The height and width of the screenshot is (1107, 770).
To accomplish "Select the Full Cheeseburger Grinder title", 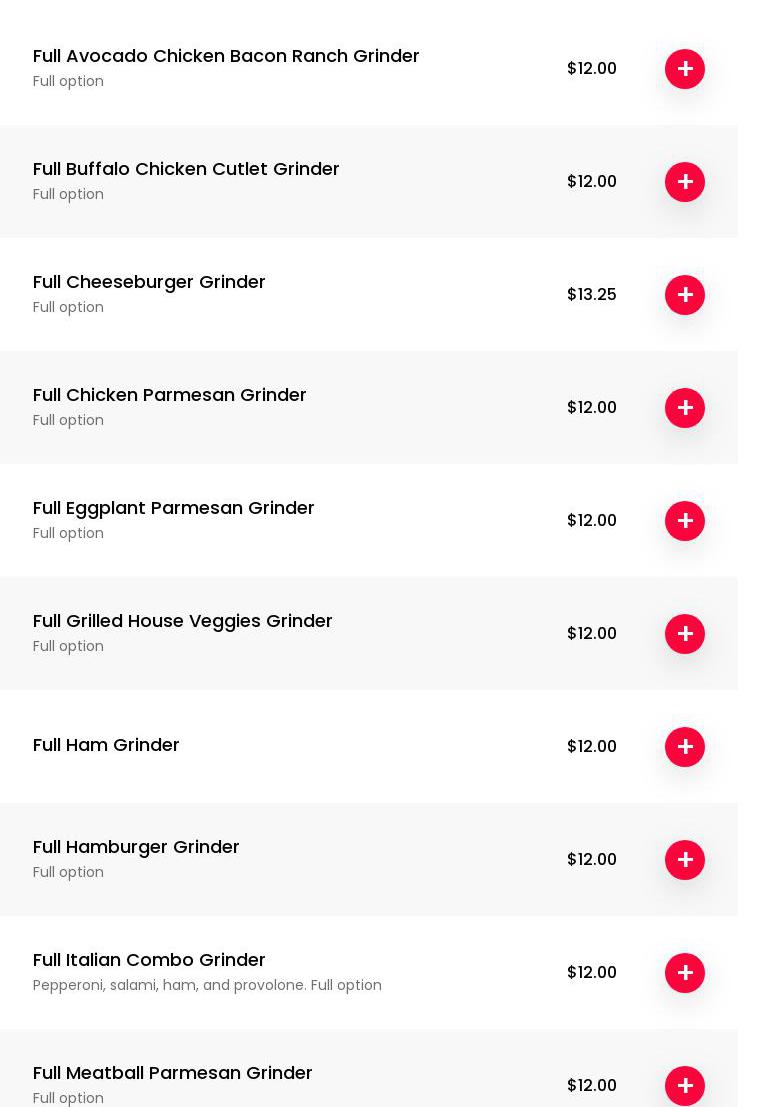I will [149, 282].
